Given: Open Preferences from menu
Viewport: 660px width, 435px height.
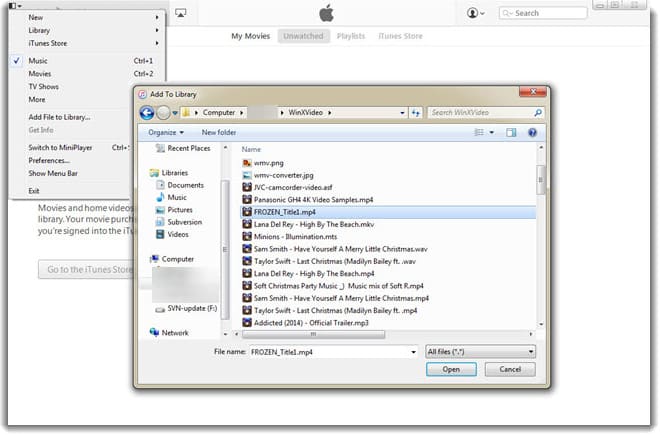Looking at the screenshot, I should [x=49, y=160].
